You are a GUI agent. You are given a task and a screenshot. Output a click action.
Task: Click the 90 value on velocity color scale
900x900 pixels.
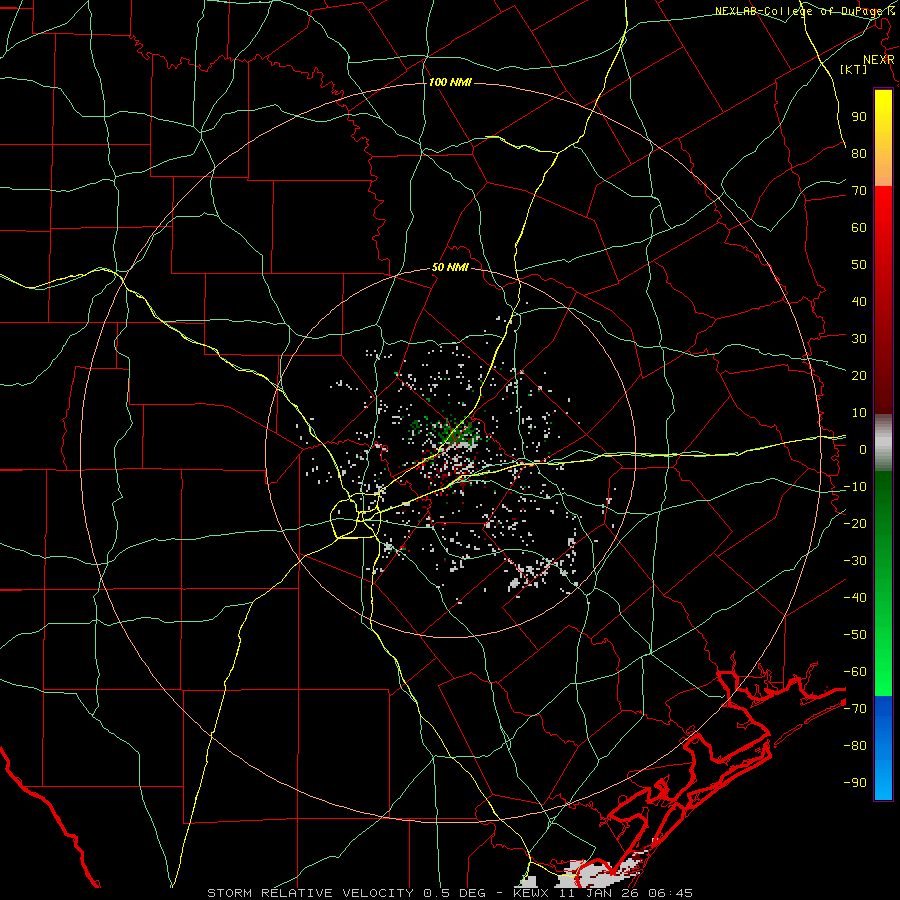859,117
